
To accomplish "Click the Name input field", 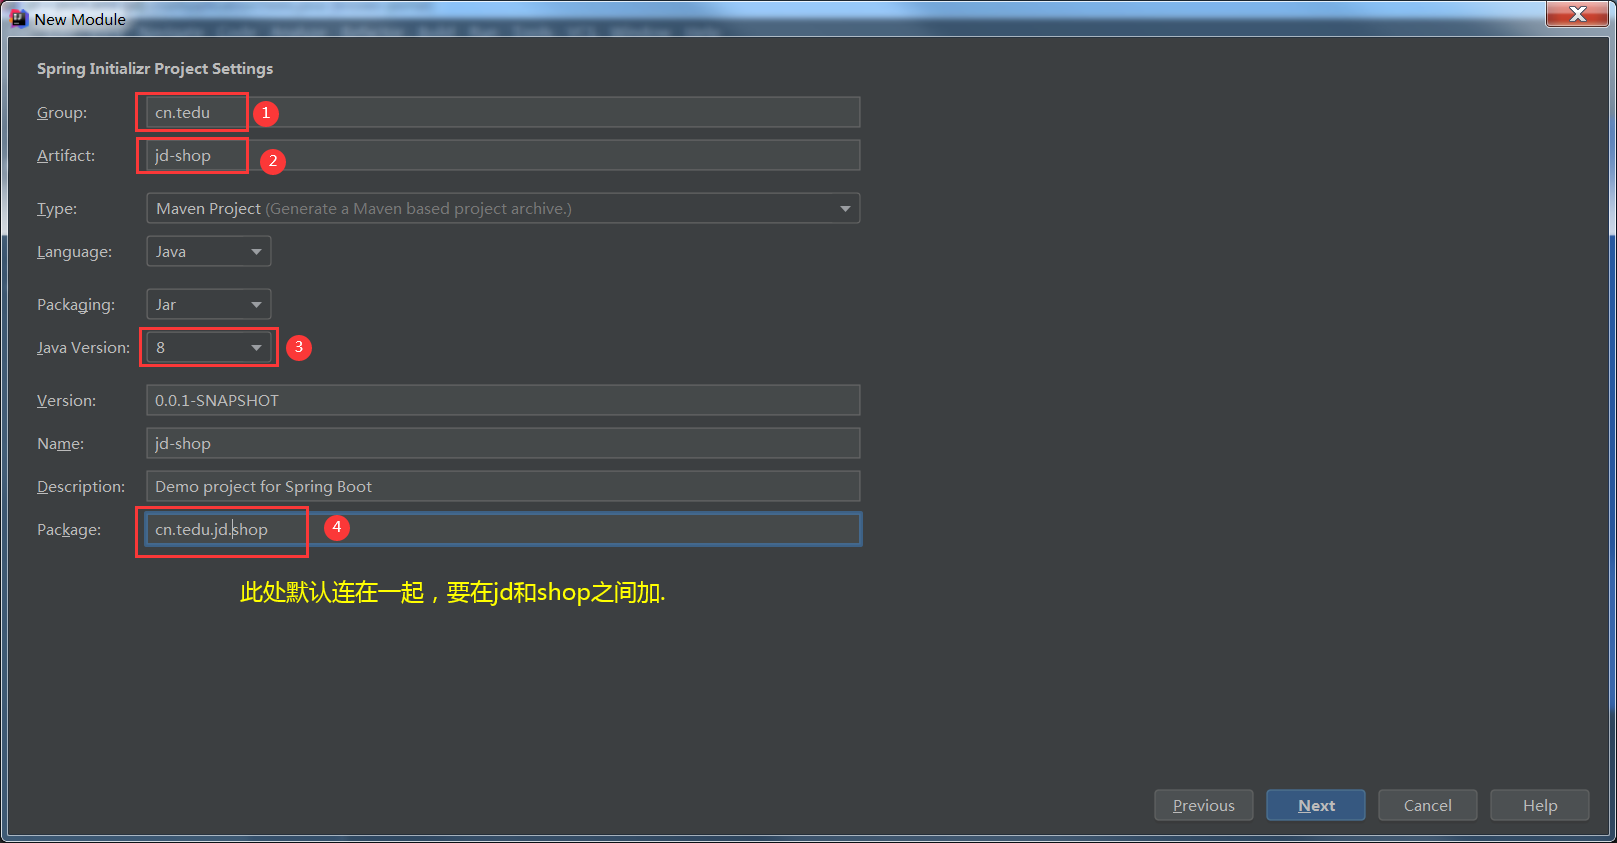I will coord(503,443).
